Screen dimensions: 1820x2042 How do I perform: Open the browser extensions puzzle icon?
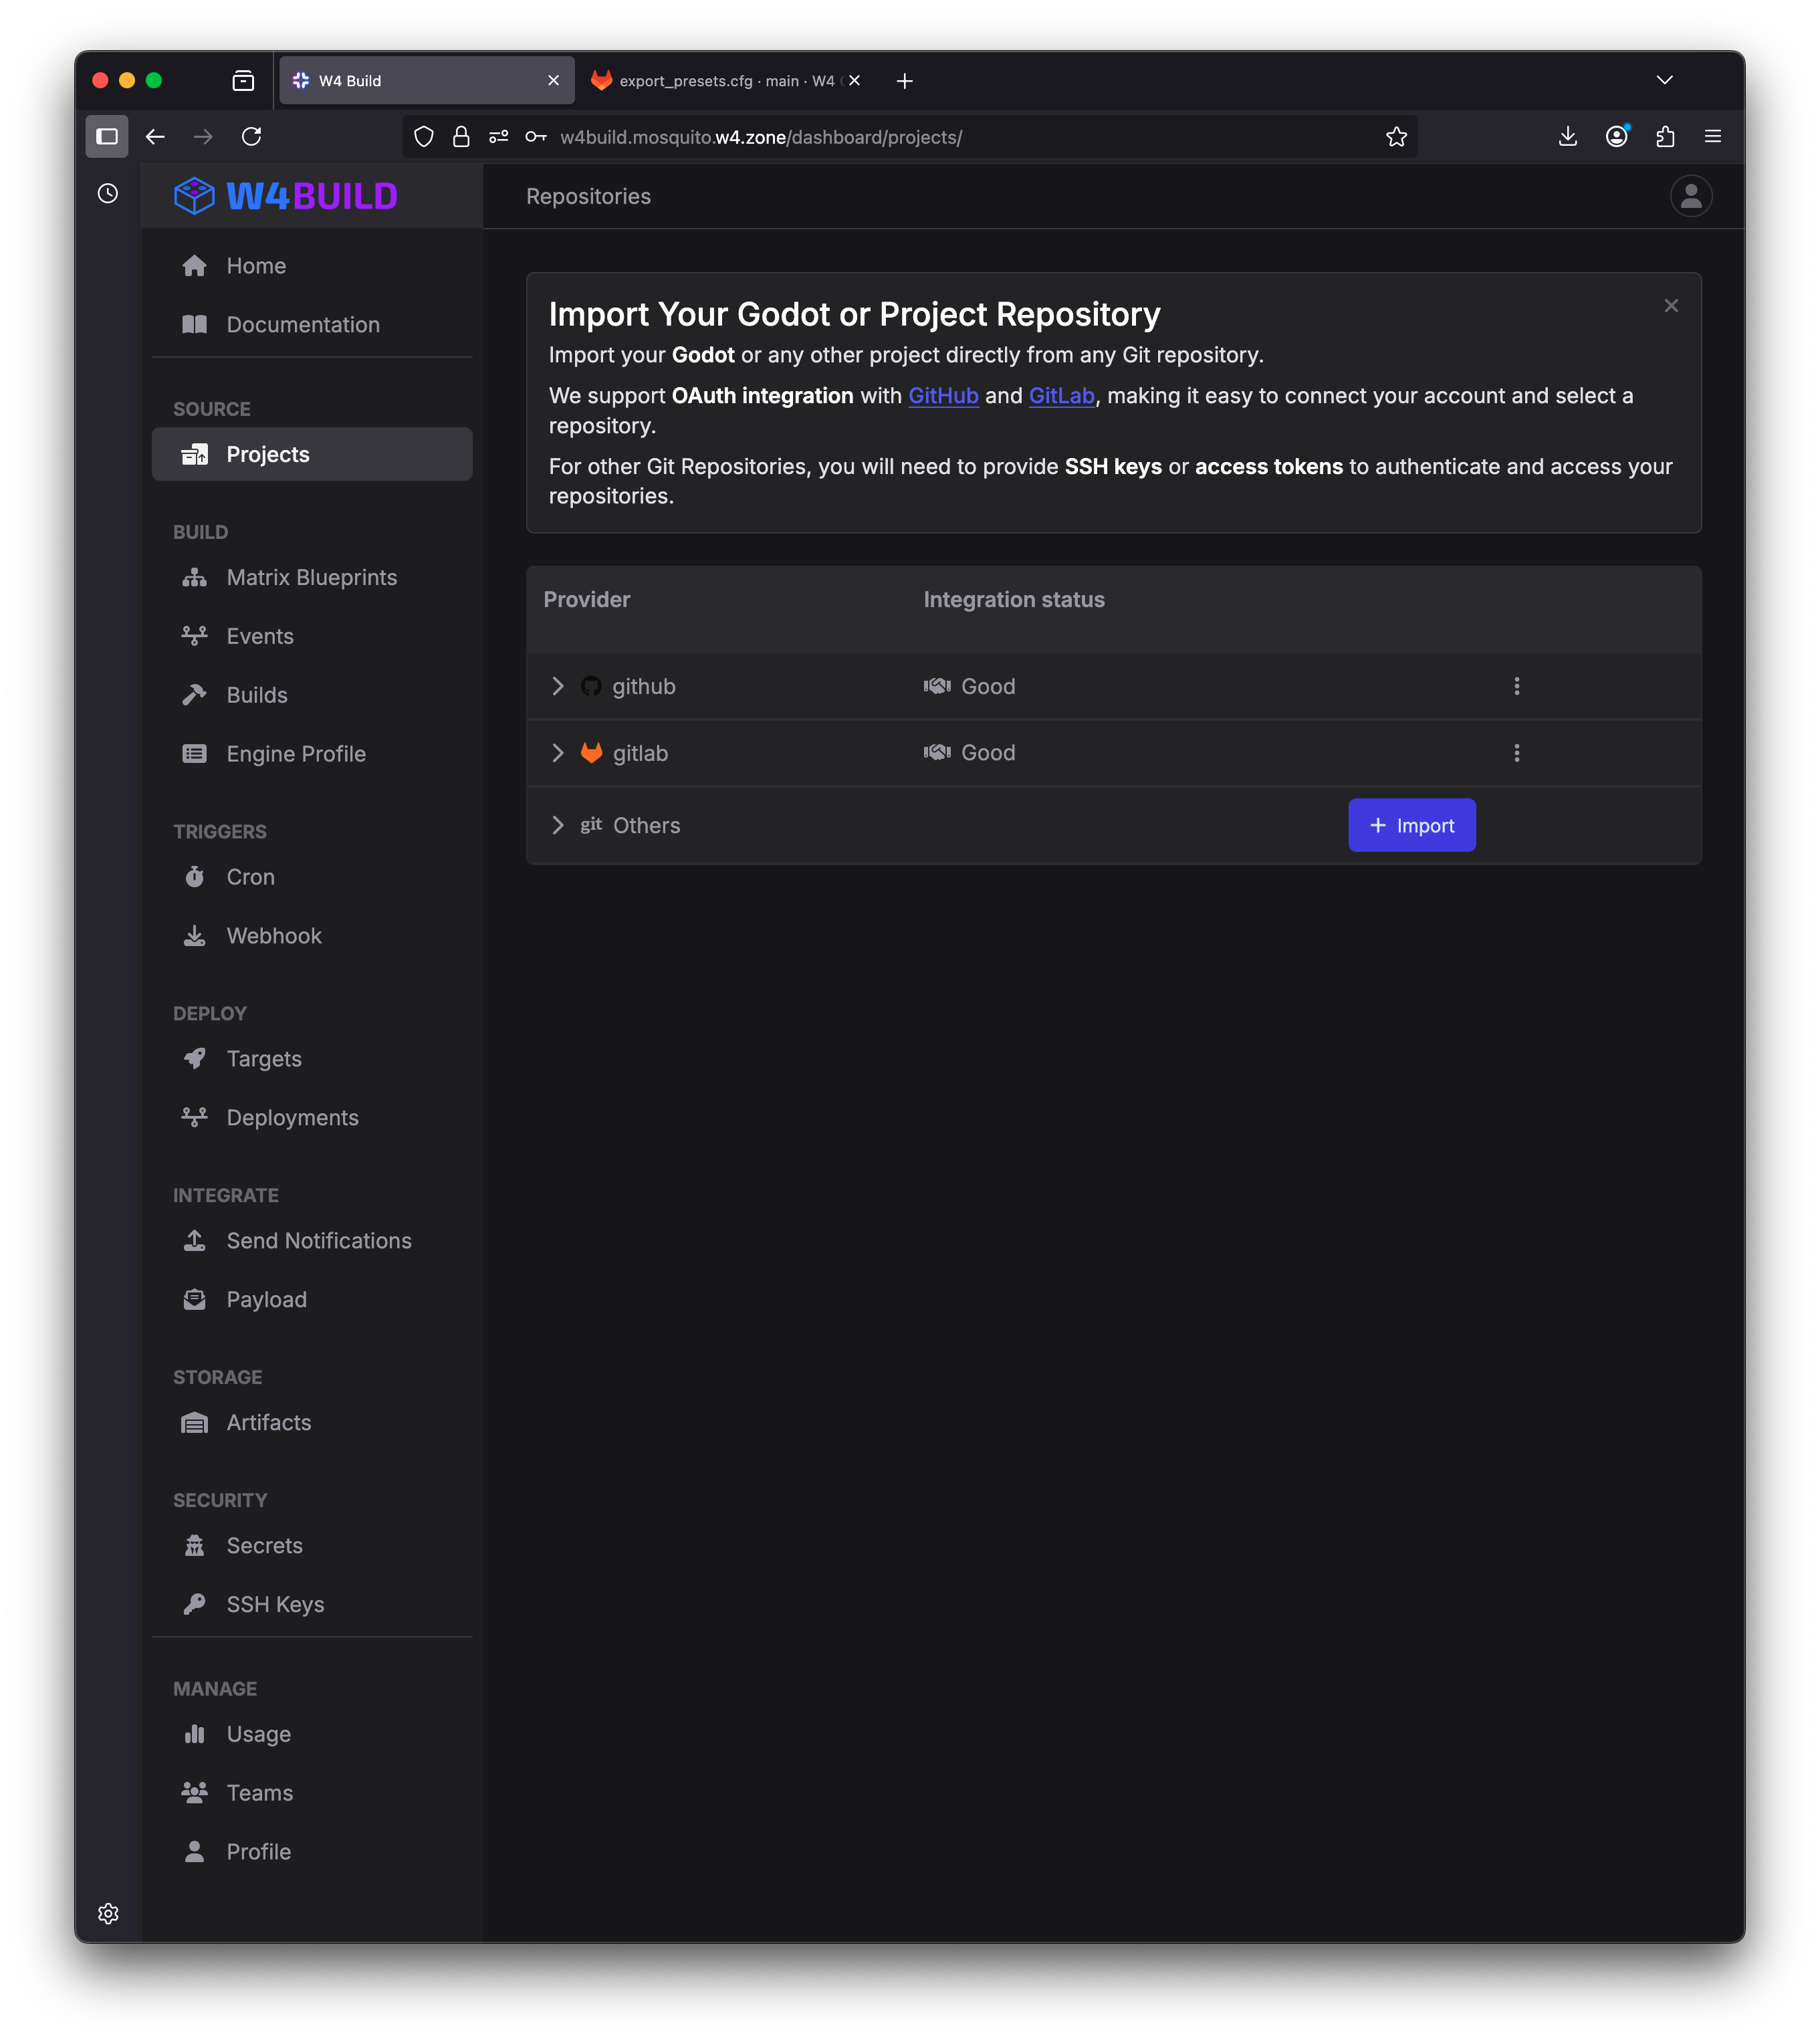1664,137
